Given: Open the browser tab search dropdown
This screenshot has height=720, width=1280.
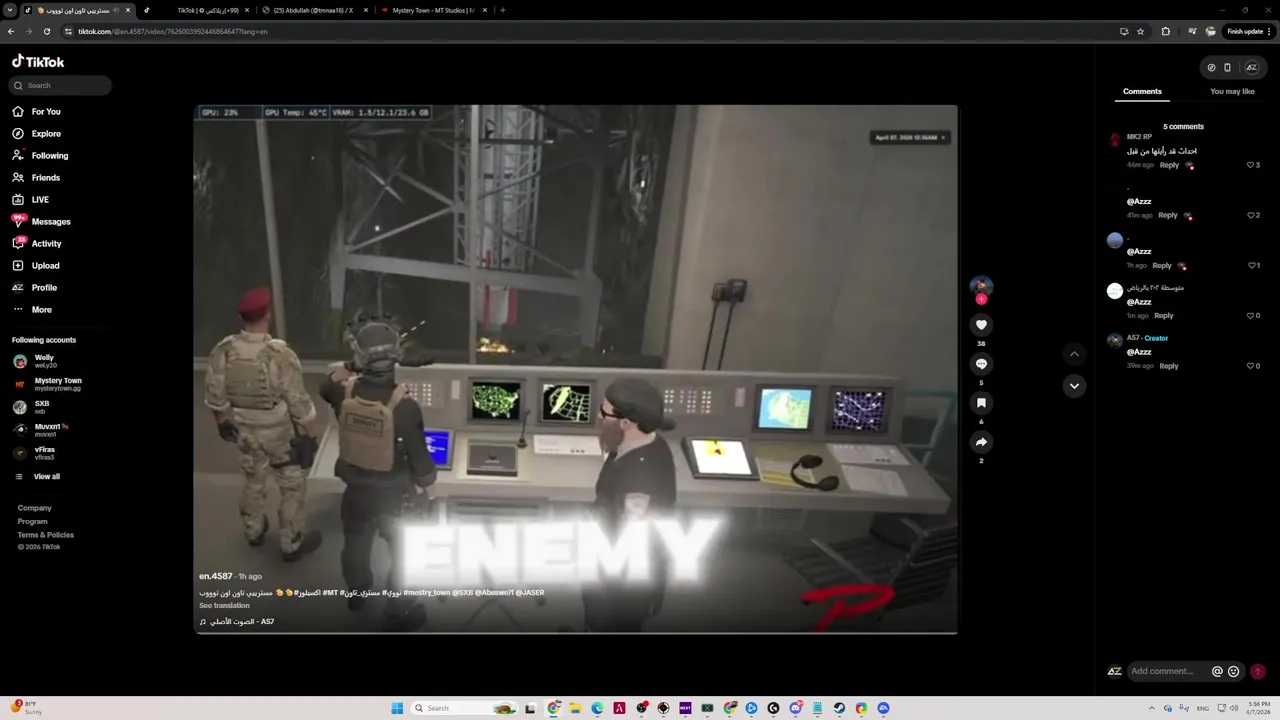Looking at the screenshot, I should pyautogui.click(x=9, y=10).
